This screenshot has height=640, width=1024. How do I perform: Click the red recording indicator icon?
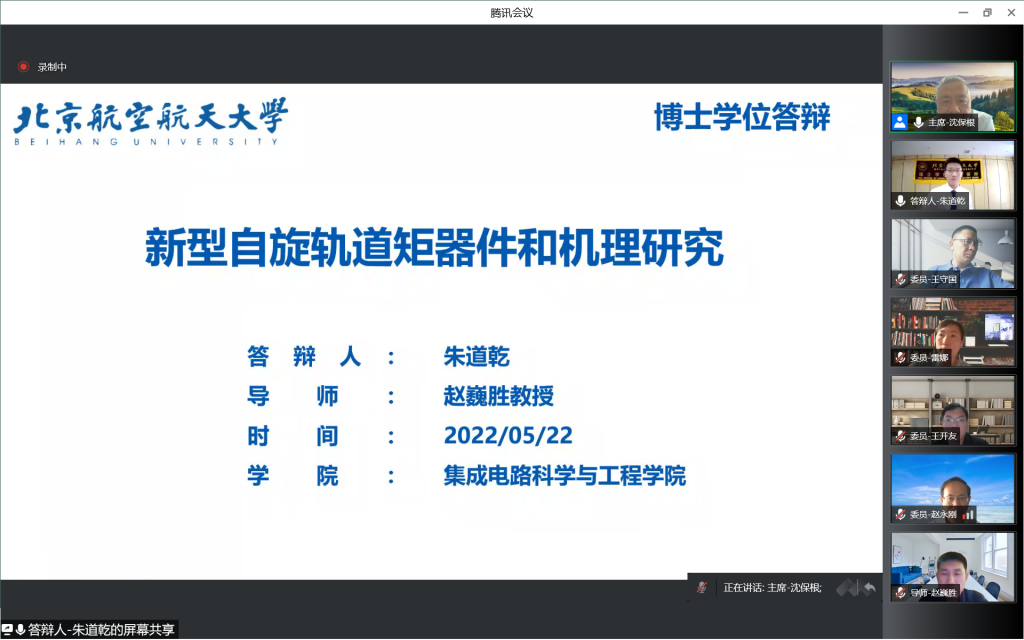23,67
